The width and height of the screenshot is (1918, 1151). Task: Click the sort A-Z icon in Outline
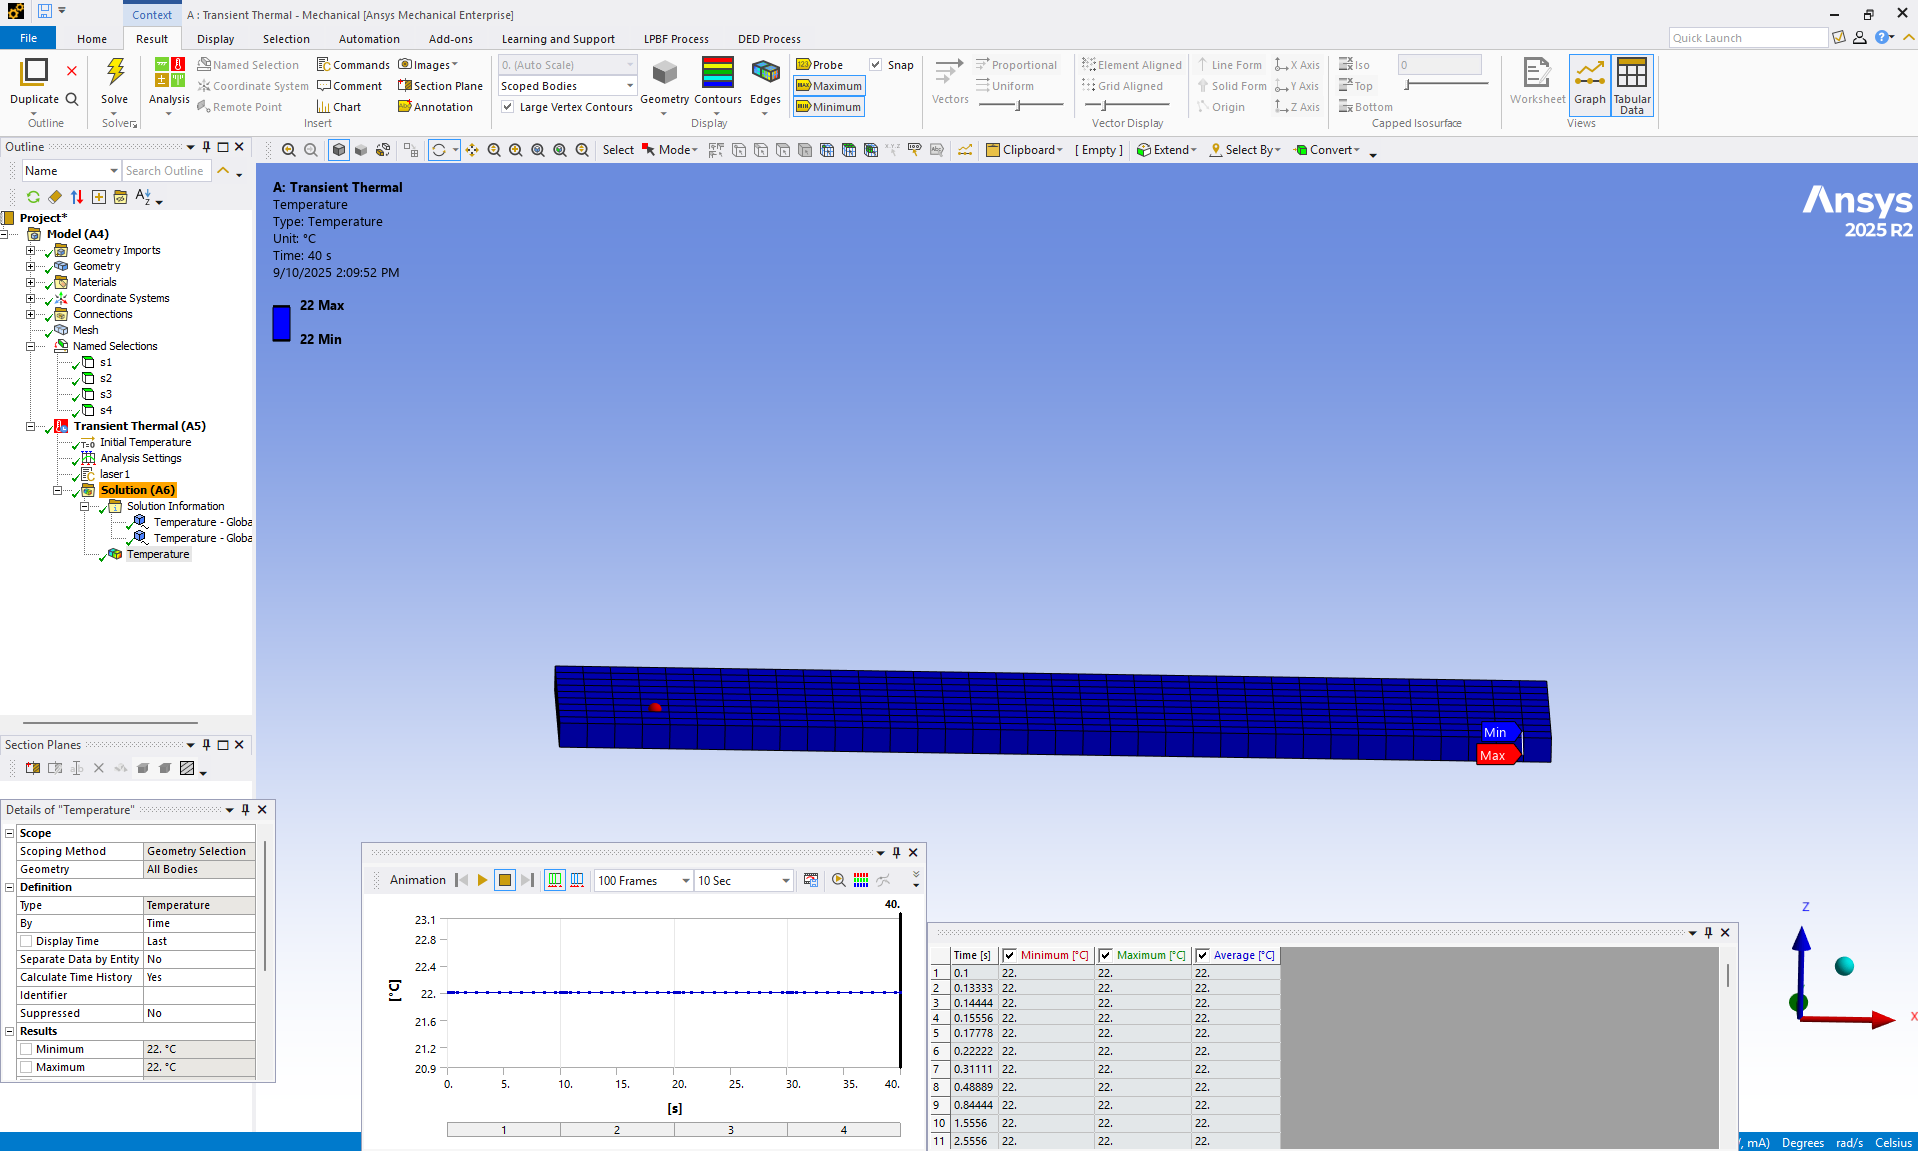(x=143, y=197)
